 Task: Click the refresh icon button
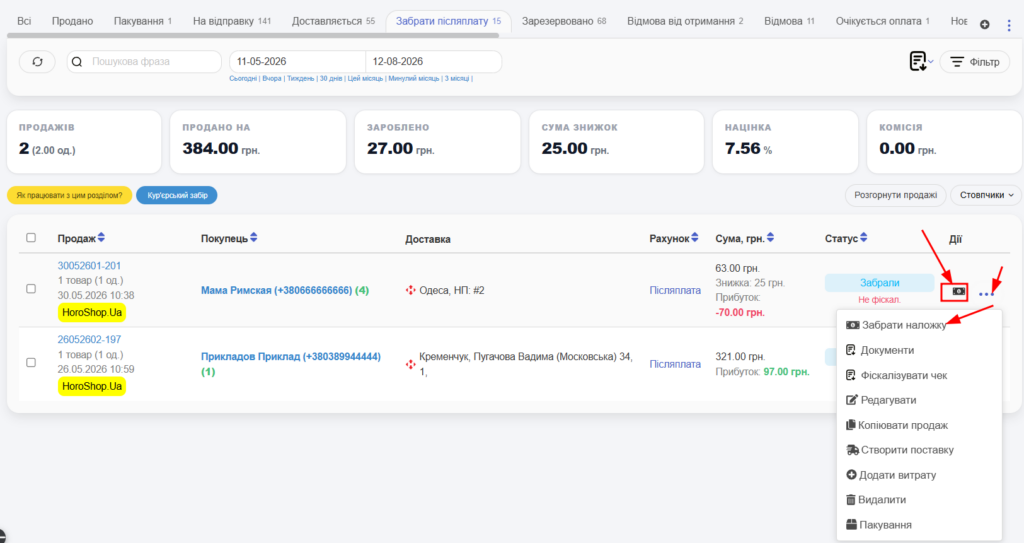pyautogui.click(x=37, y=61)
